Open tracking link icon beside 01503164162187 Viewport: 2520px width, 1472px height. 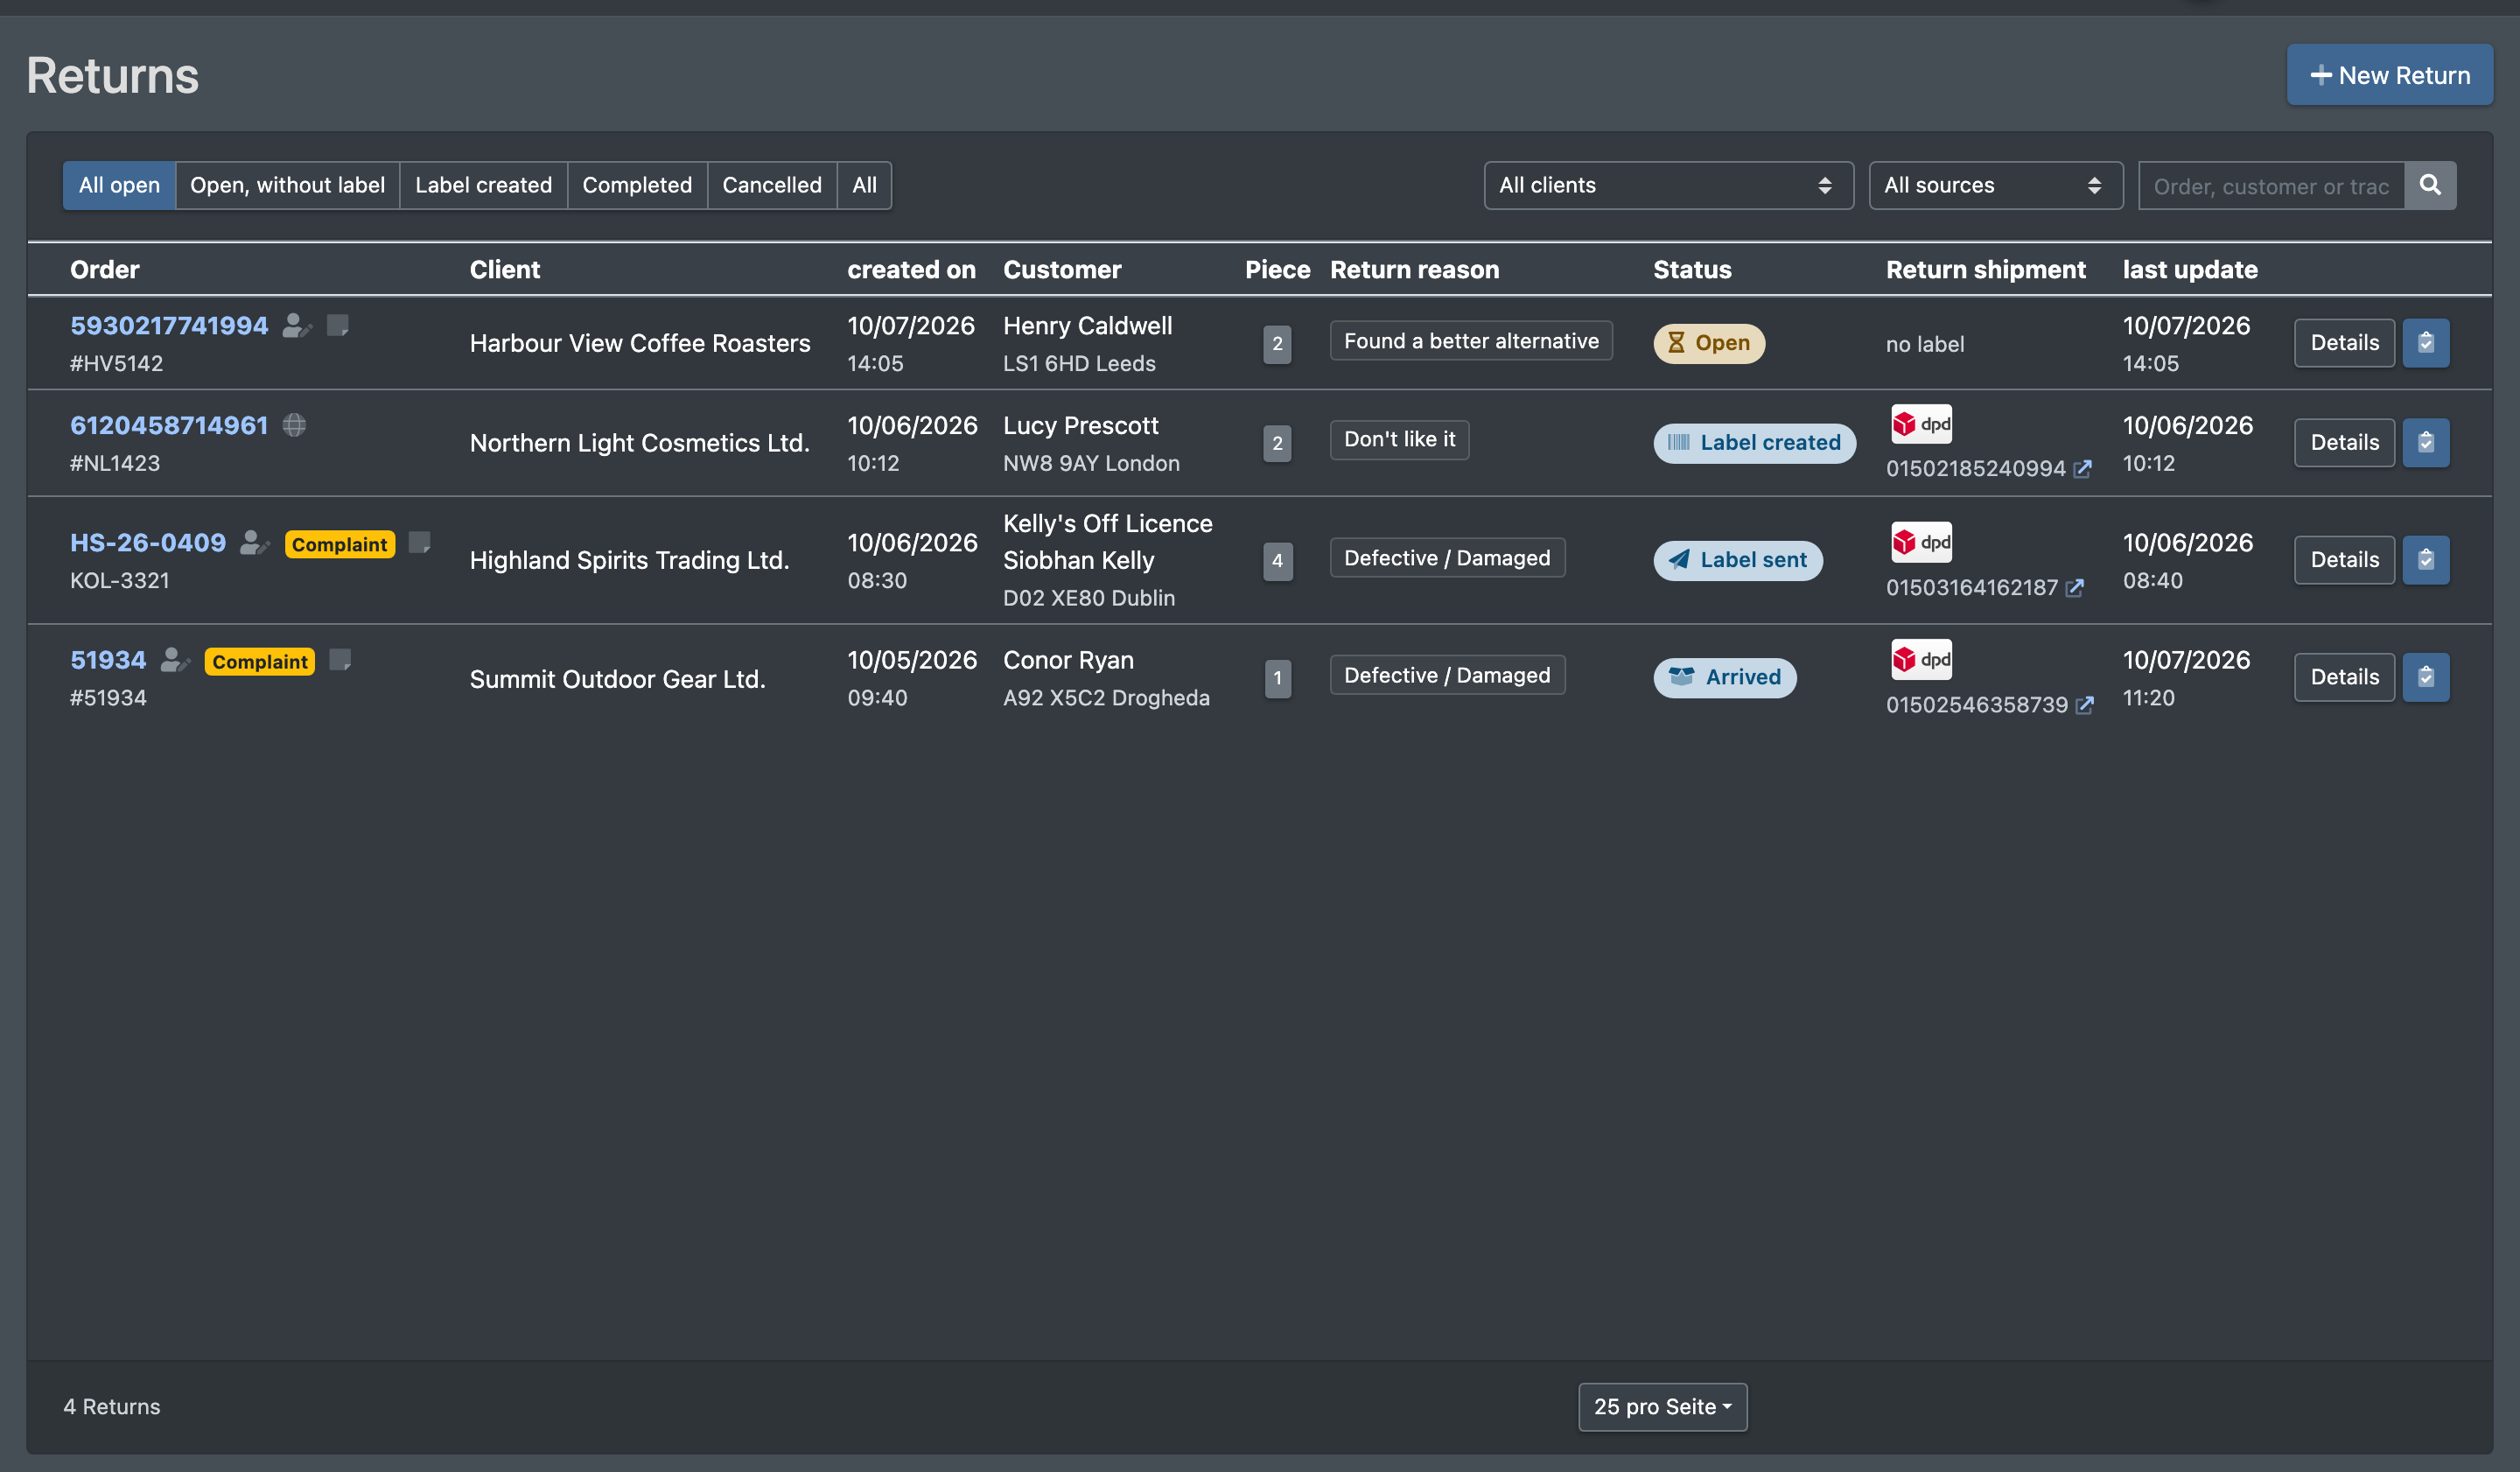[x=2076, y=587]
